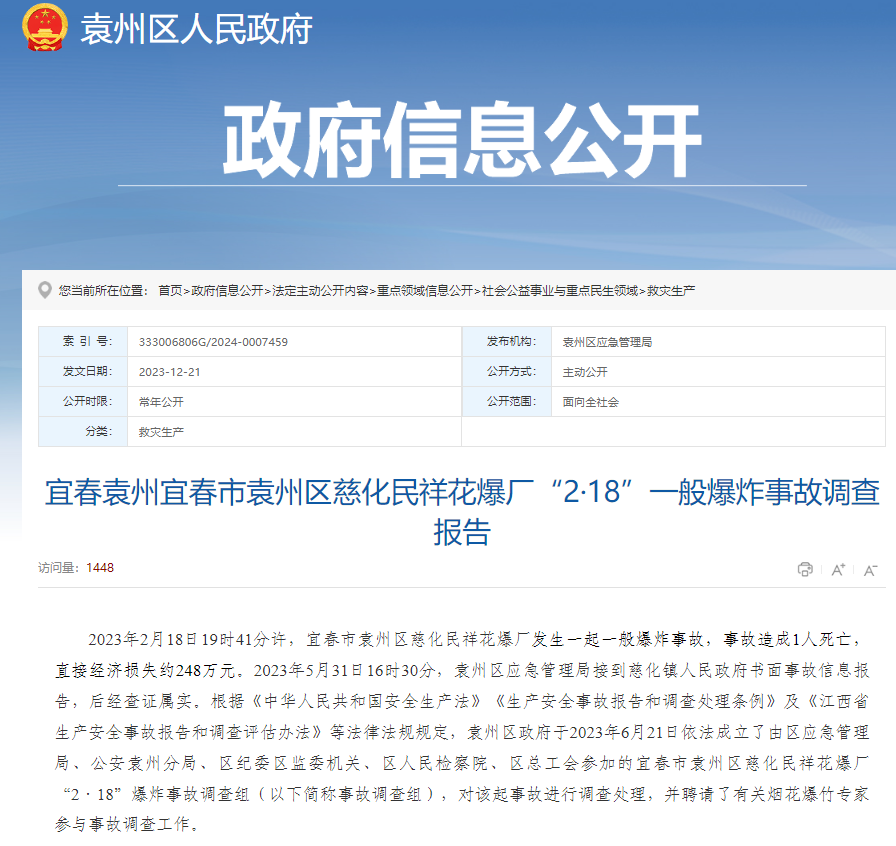Click the 袁州区人民政府 site title
This screenshot has height=846, width=896.
(x=197, y=29)
